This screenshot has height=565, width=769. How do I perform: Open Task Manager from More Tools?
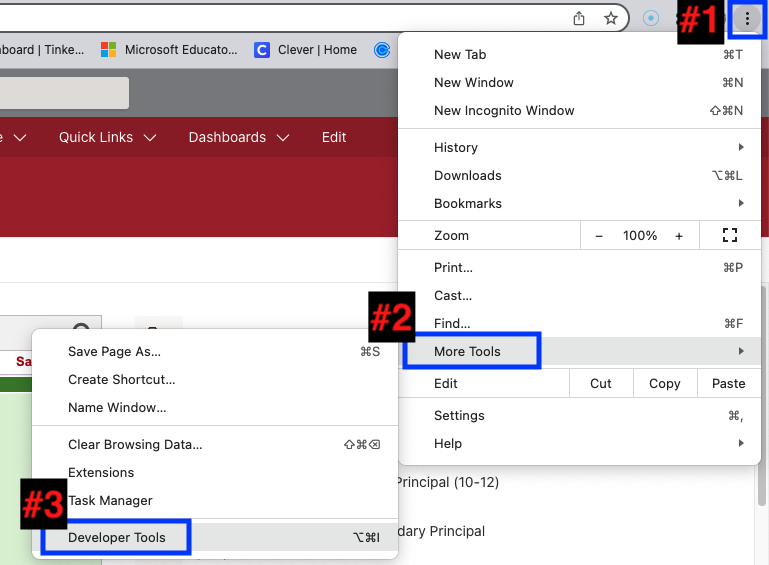point(110,500)
